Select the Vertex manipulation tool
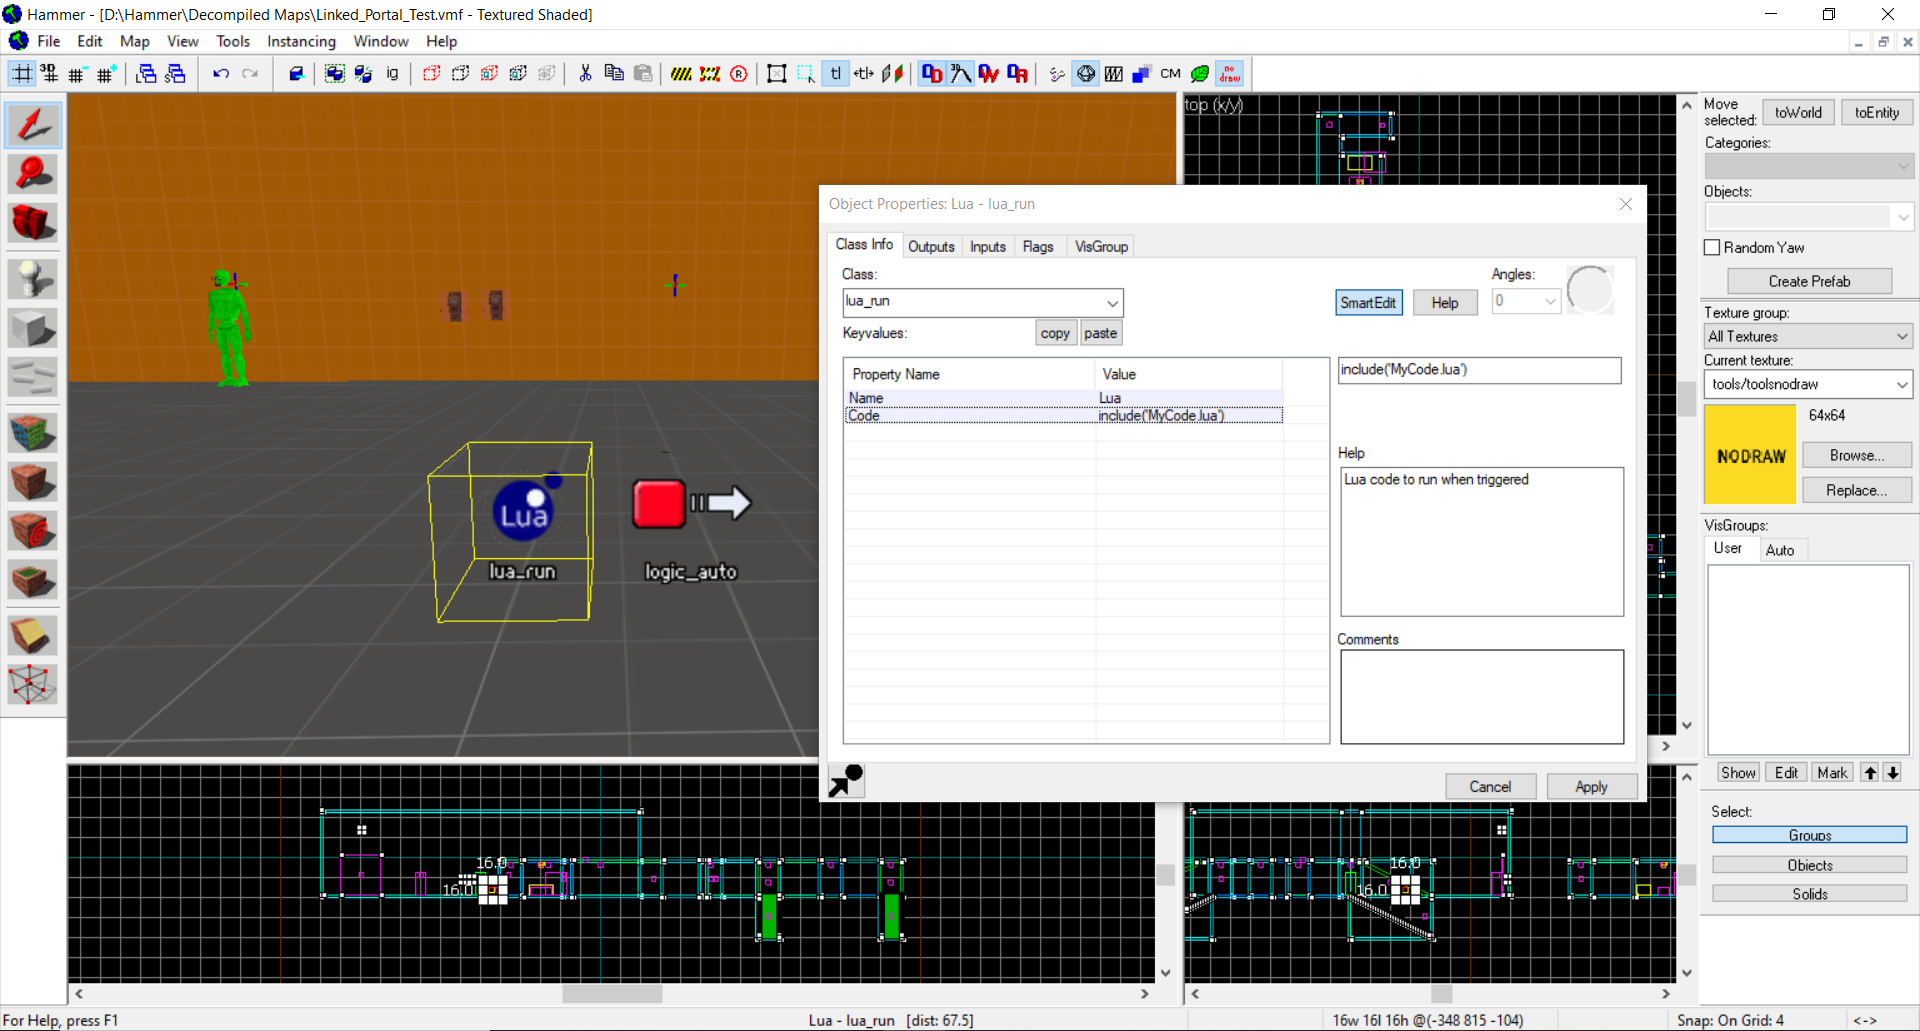The image size is (1920, 1031). click(x=33, y=685)
